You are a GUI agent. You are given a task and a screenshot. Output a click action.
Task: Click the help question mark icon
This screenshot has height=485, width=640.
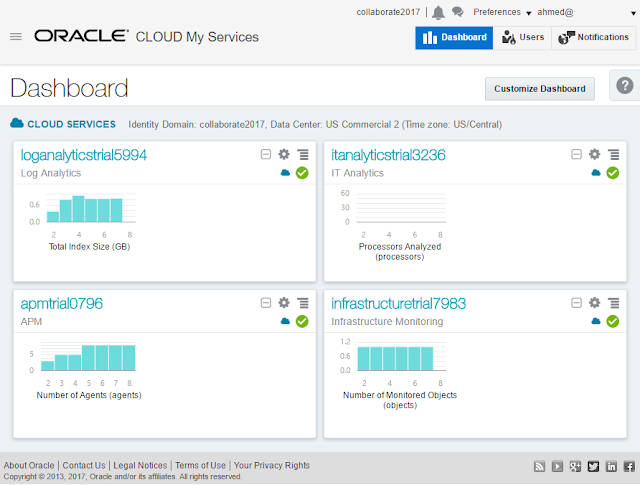point(625,87)
